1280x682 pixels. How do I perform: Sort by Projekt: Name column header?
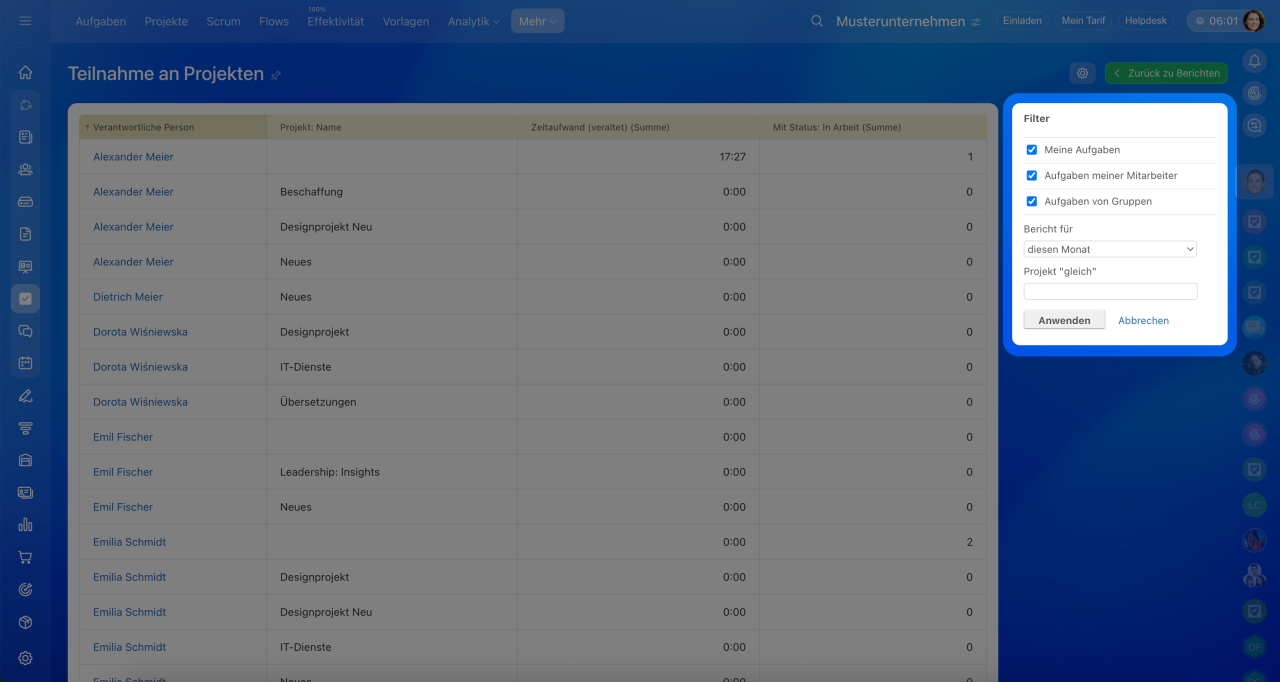[392, 127]
